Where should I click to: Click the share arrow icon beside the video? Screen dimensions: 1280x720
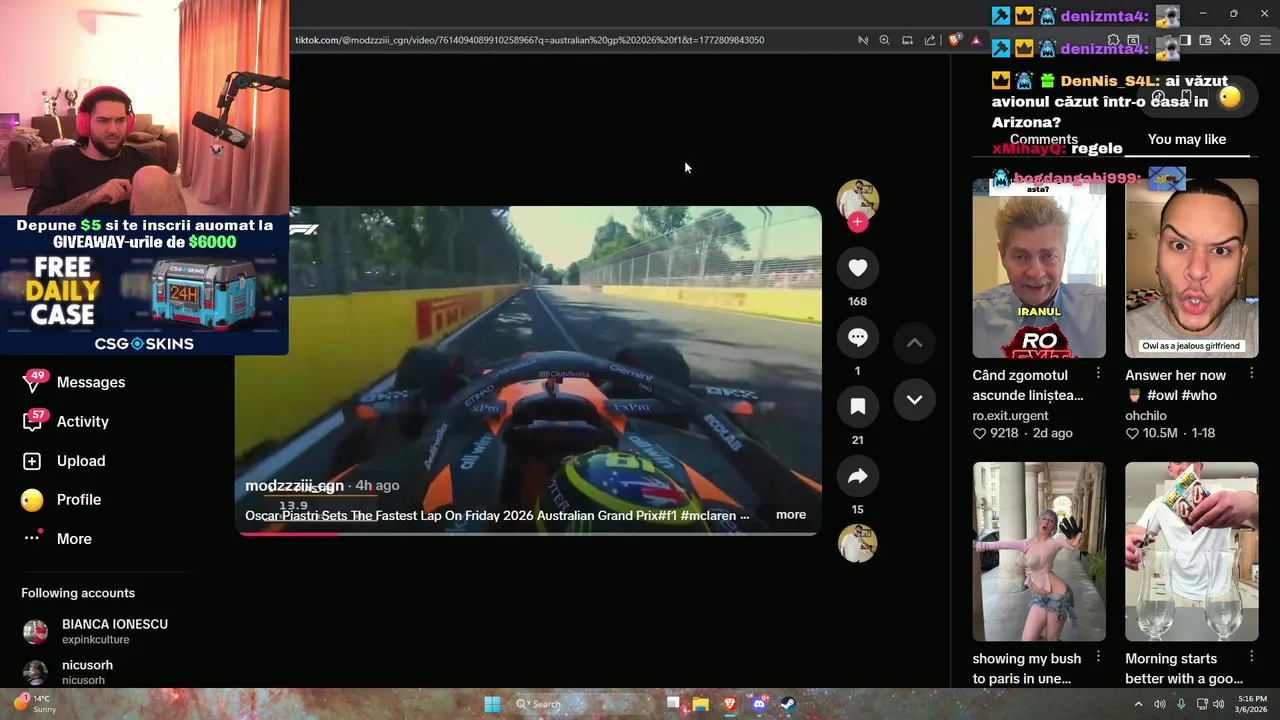click(x=857, y=476)
